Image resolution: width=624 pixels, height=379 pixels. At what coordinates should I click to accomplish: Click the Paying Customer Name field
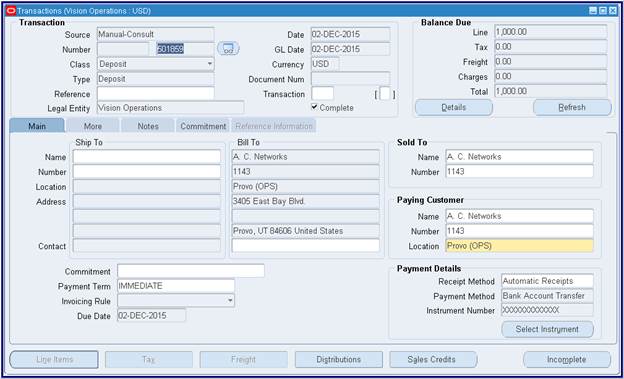tap(519, 216)
